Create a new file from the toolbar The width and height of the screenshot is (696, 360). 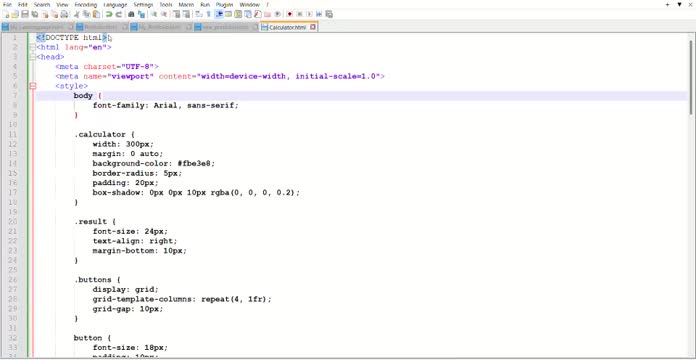pos(6,14)
